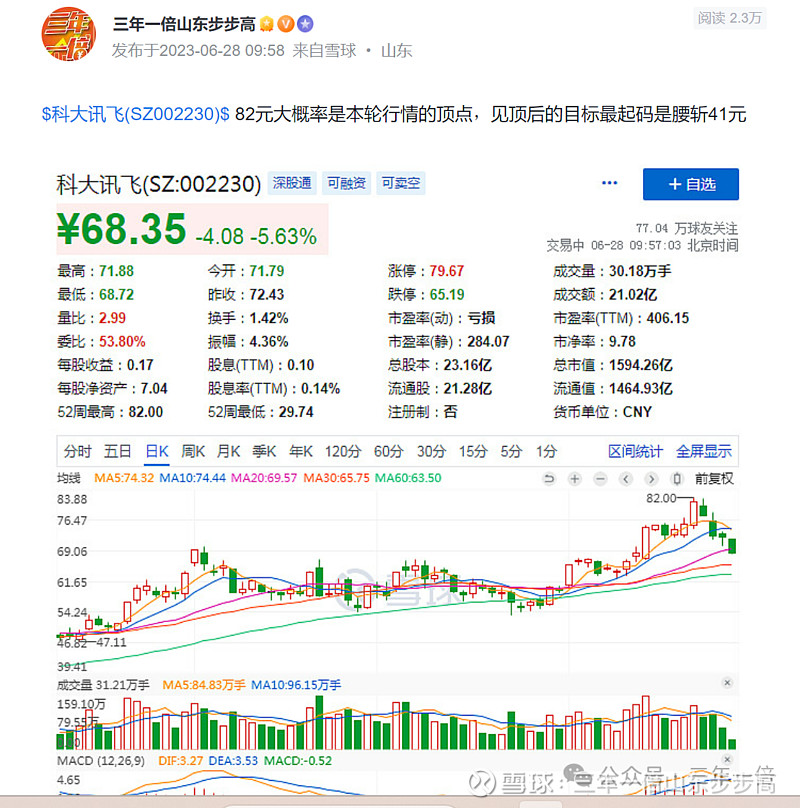
Task: Click the 52周最高：82.00 value
Action: pos(110,412)
